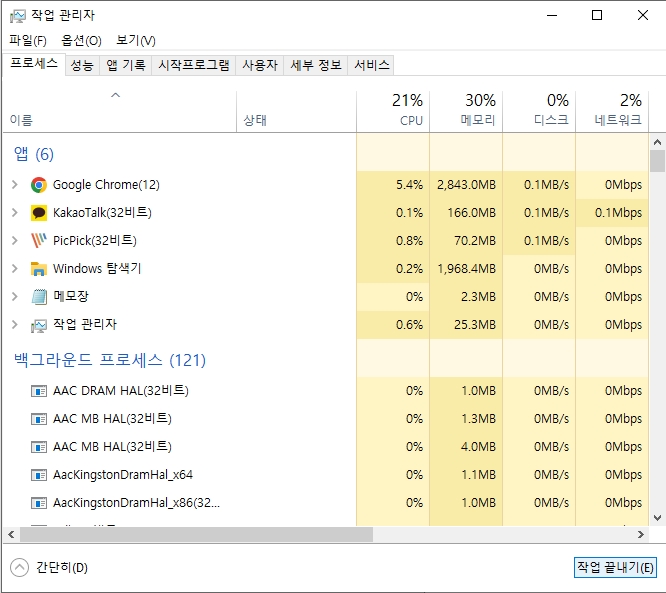Open the 옵션(O) menu
The width and height of the screenshot is (666, 593).
[81, 40]
